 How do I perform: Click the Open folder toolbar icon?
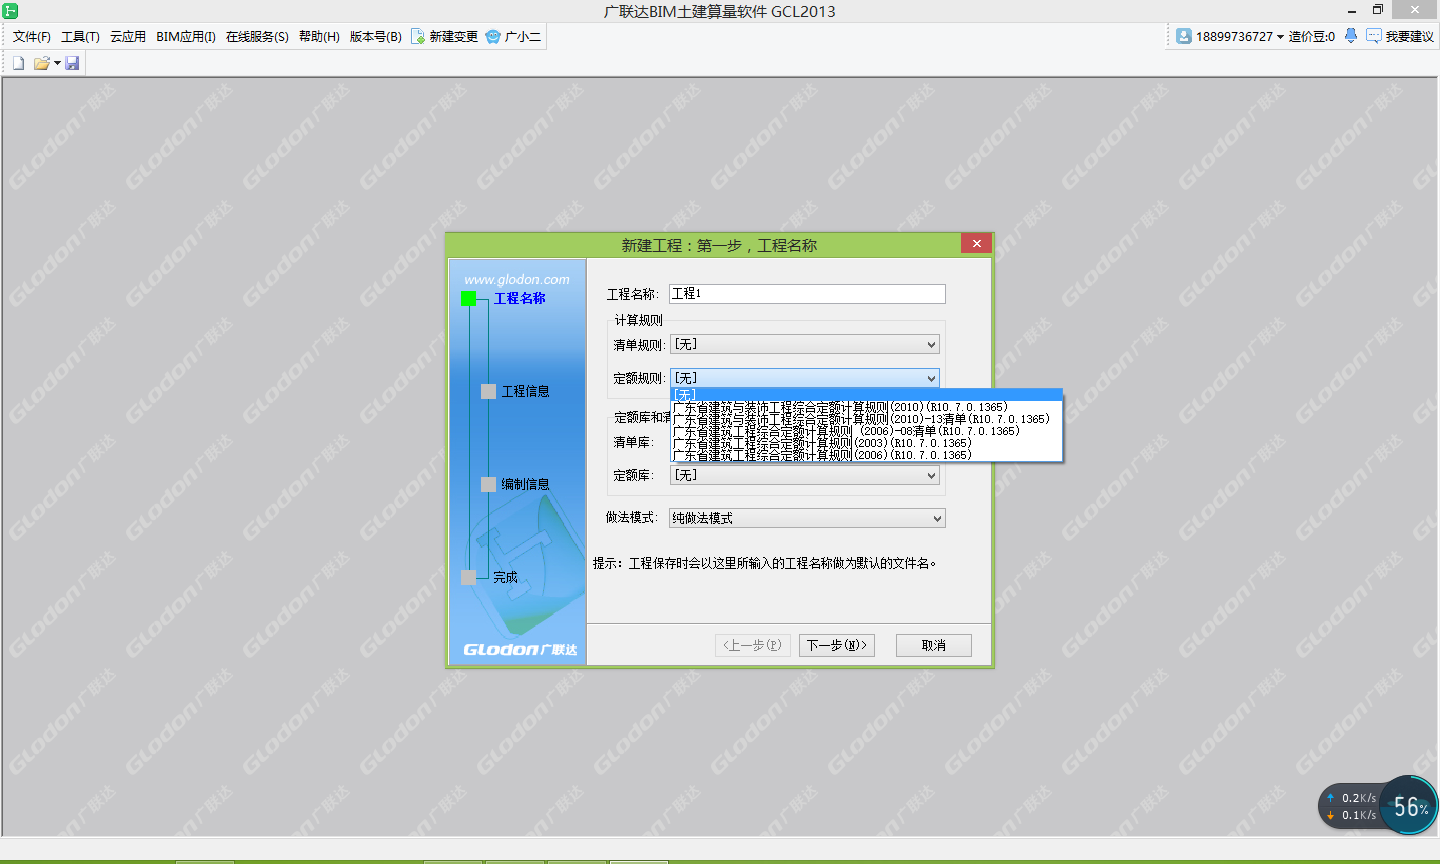coord(41,63)
